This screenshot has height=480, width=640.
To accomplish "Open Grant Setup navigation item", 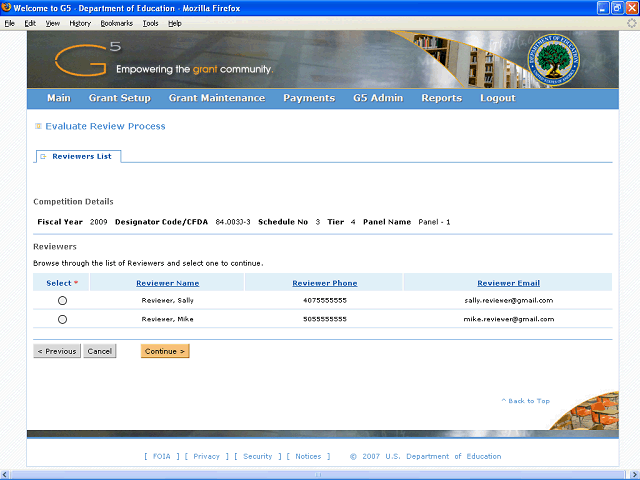I will (x=120, y=98).
